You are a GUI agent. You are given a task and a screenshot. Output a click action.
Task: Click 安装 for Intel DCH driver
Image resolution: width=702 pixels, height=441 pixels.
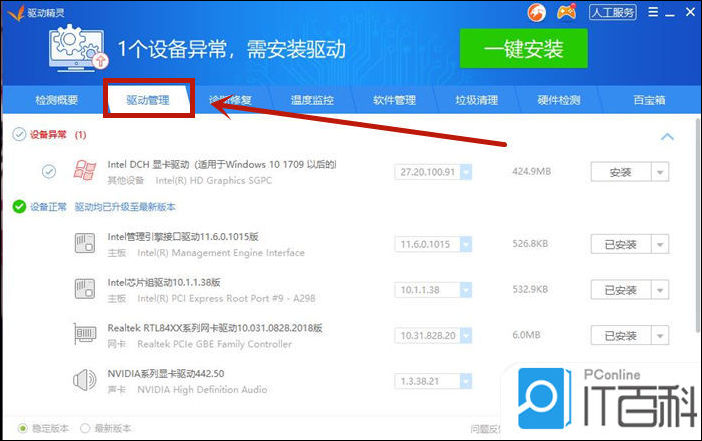621,172
